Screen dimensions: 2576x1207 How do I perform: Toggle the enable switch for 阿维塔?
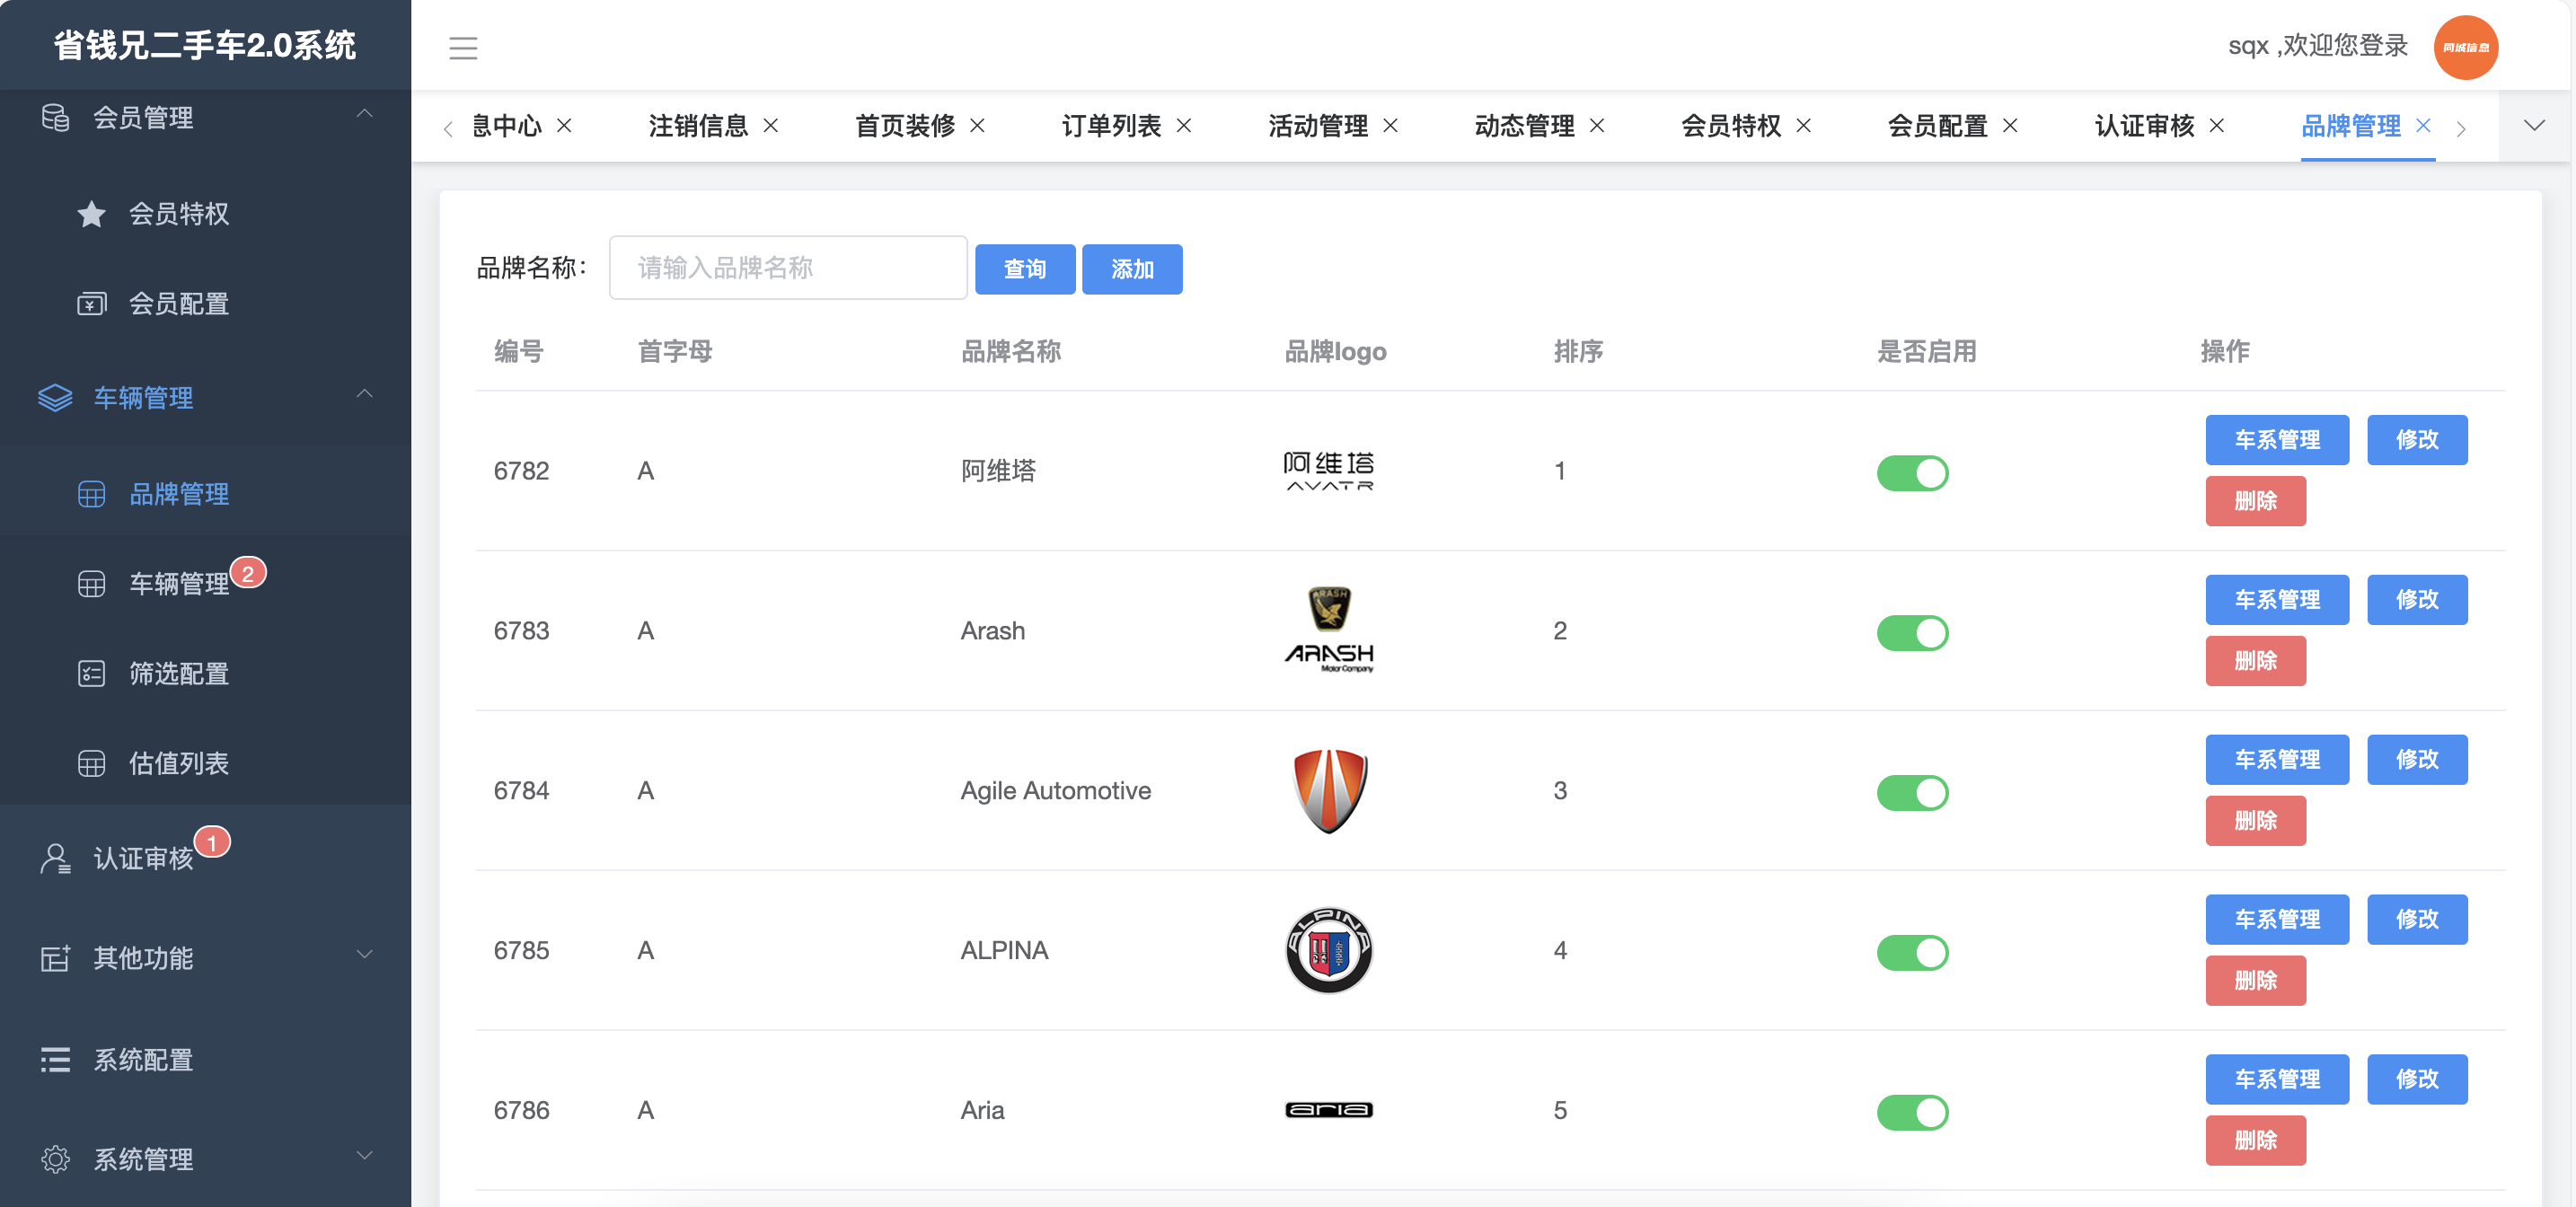[1912, 472]
